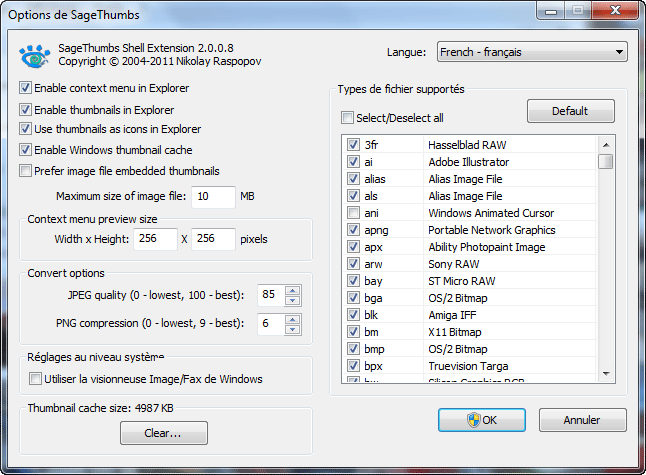Click the file type list scrollbar thumb
Image resolution: width=646 pixels, height=475 pixels.
pyautogui.click(x=606, y=161)
